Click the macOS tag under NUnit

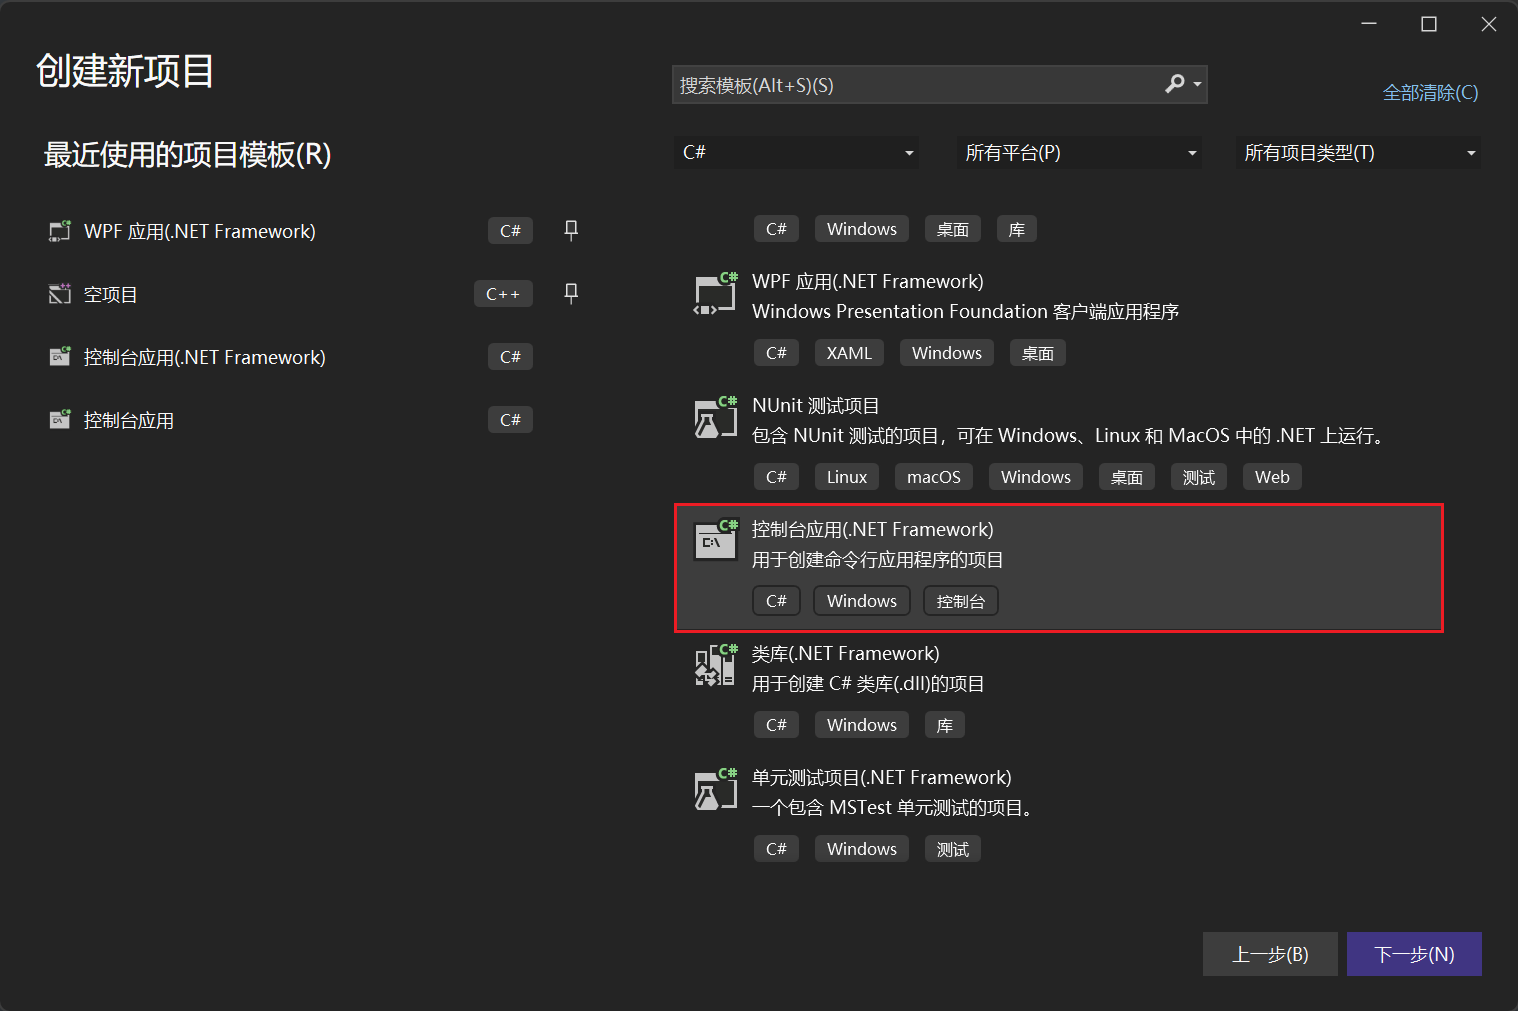tap(934, 477)
